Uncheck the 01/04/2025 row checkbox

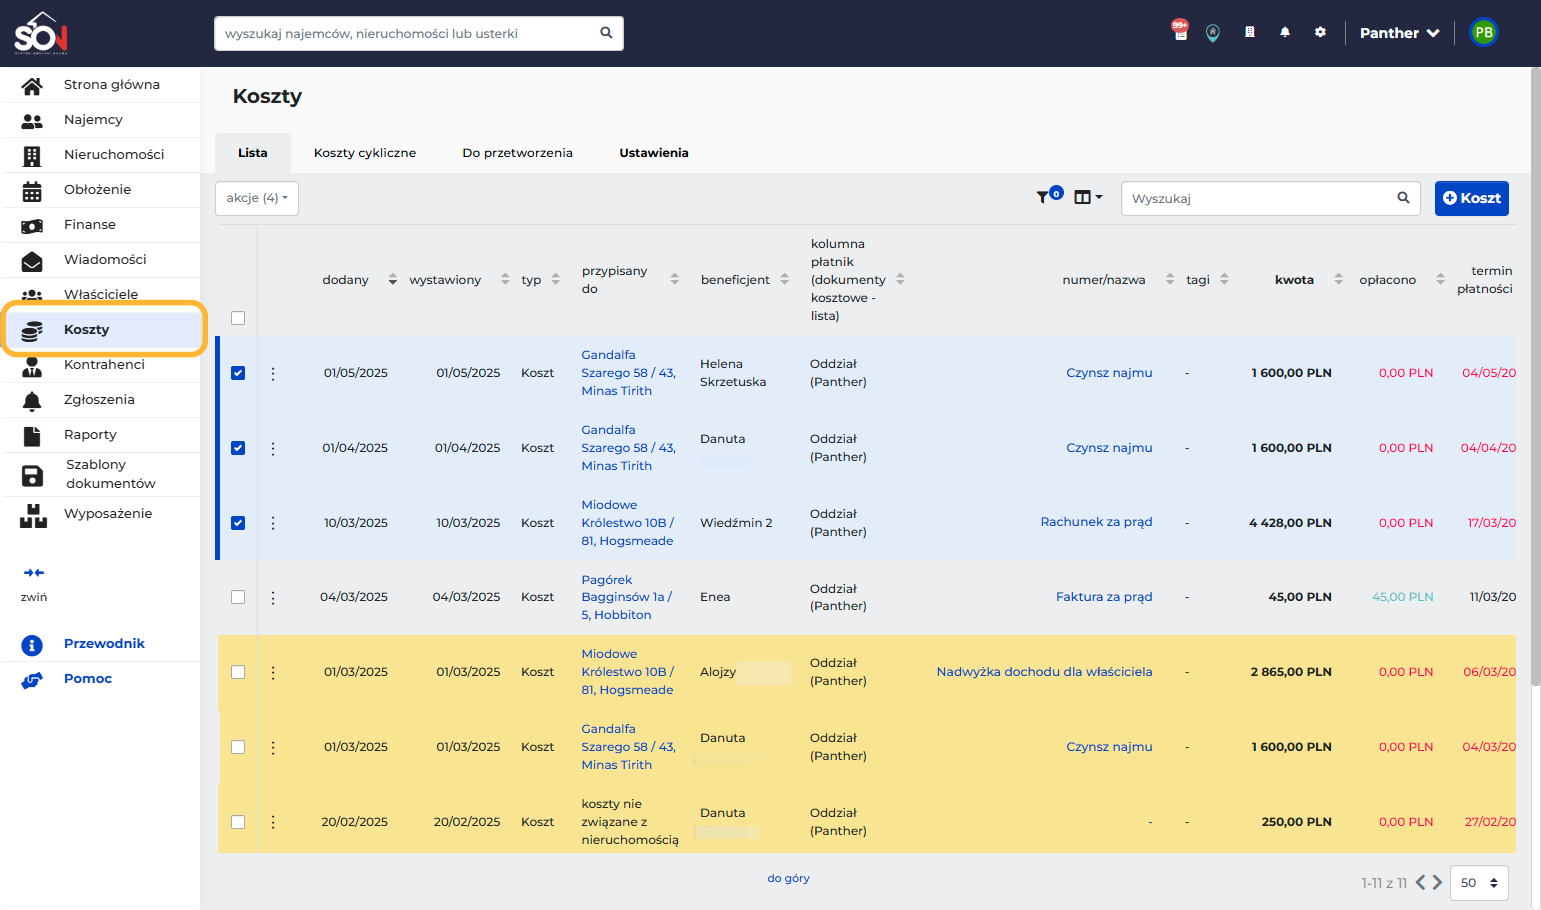[238, 448]
